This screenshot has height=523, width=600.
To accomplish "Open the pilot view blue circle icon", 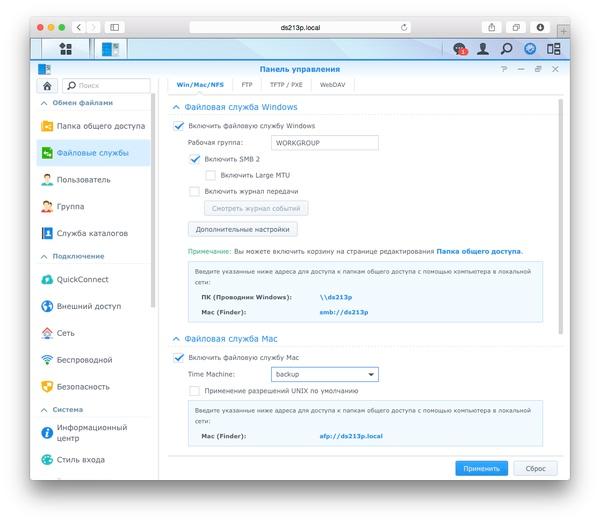I will click(x=530, y=49).
